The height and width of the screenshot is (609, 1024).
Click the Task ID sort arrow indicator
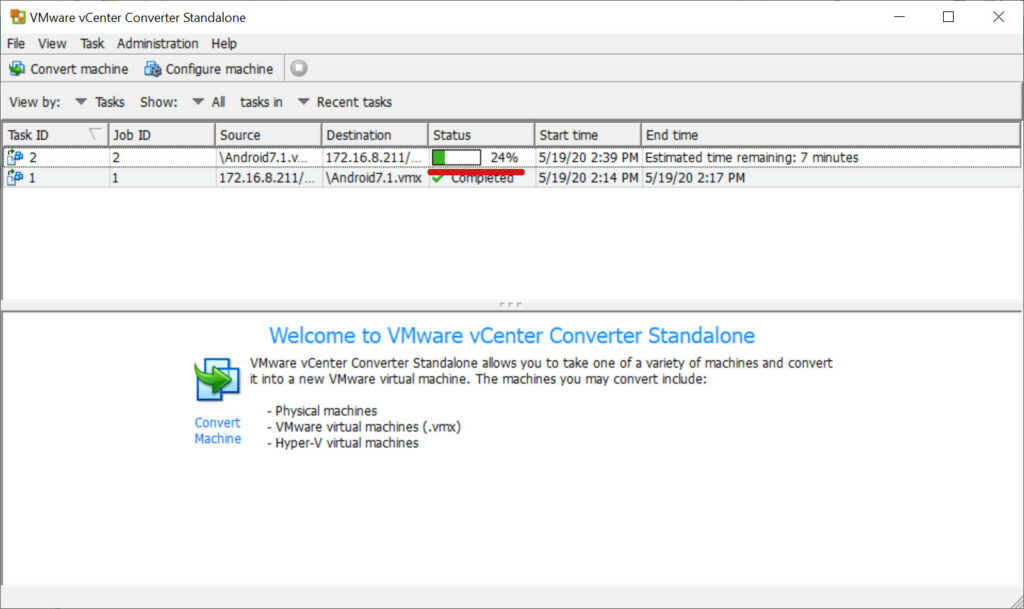pos(95,134)
